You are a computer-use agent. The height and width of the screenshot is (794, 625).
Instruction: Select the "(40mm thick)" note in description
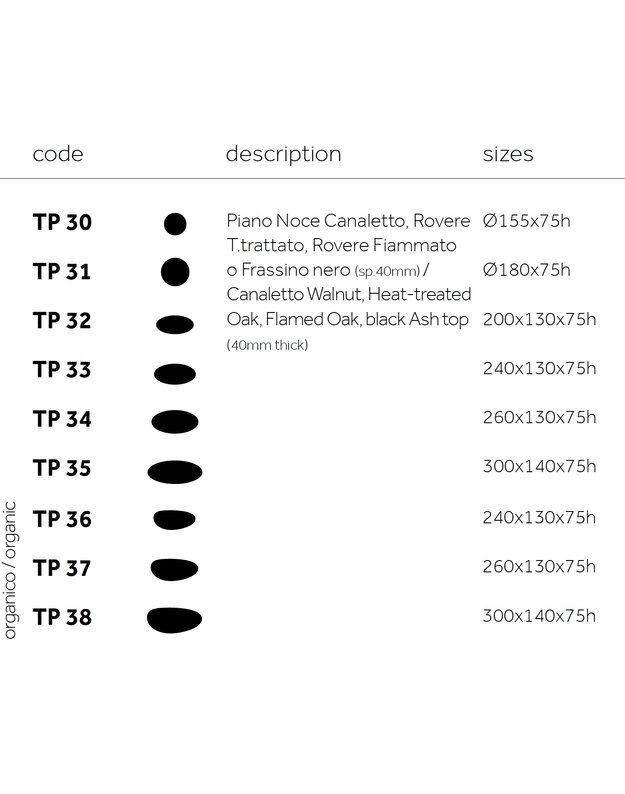[x=268, y=346]
